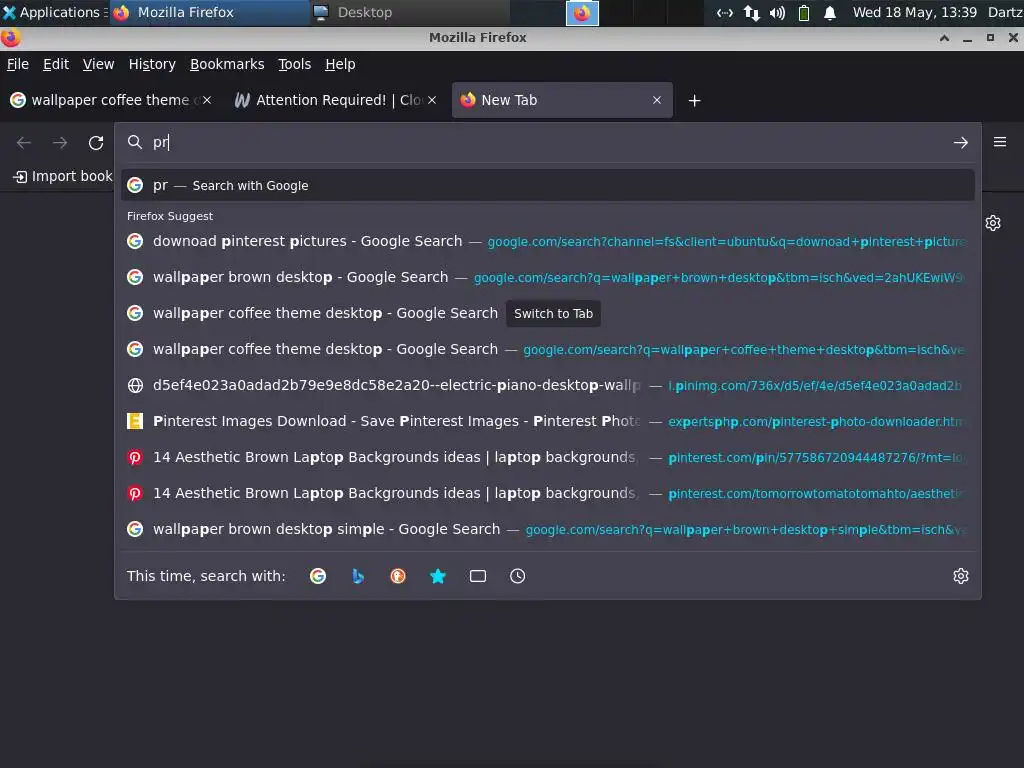Viewport: 1024px width, 768px height.
Task: Open search settings gear in dropdown
Action: 961,576
